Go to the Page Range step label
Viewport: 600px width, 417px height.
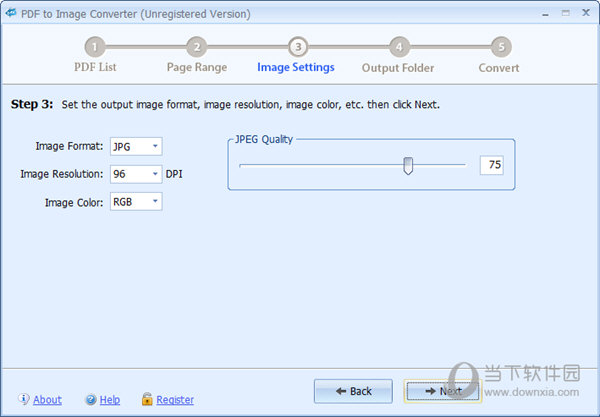196,68
